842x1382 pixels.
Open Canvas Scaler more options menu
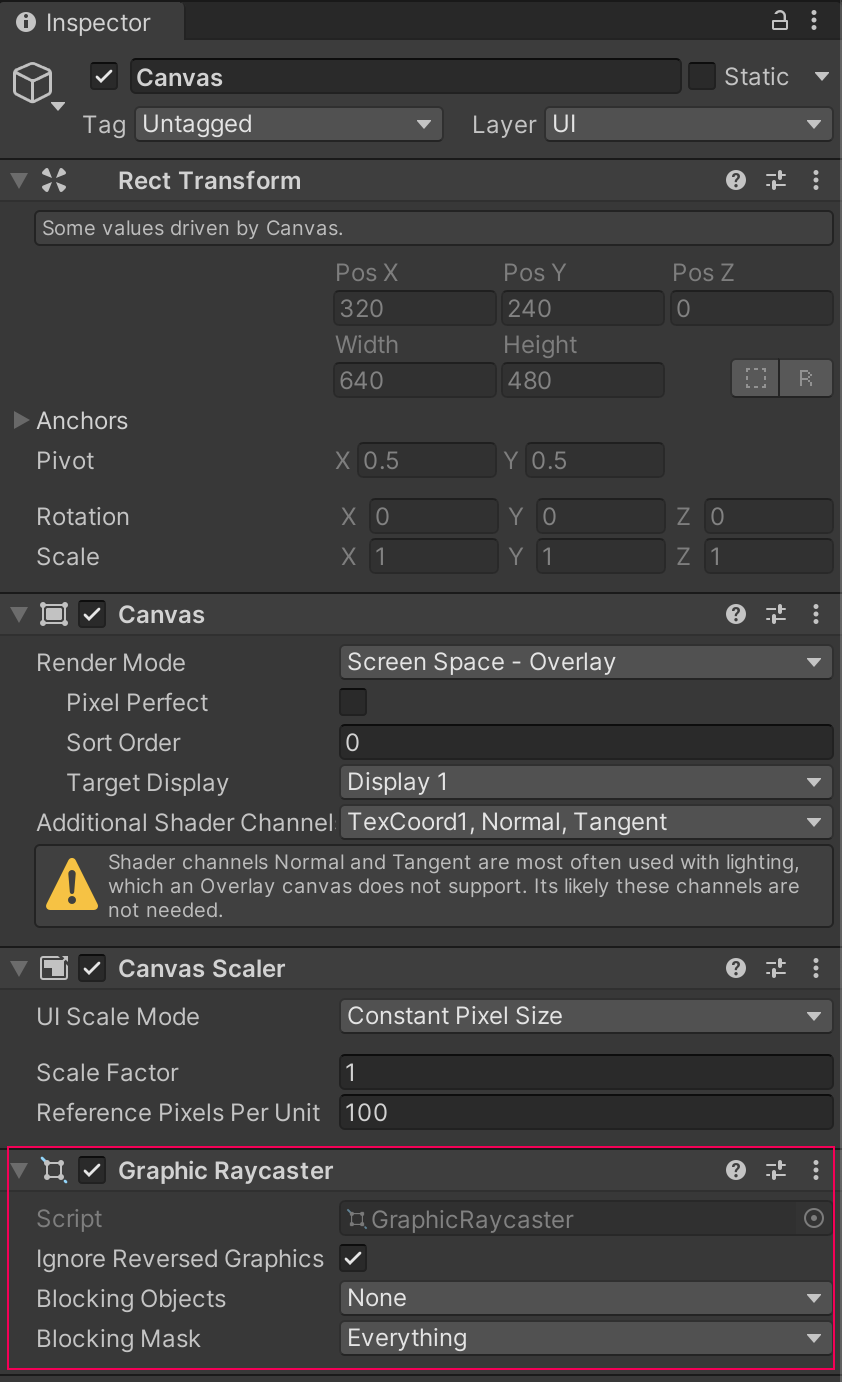(816, 968)
